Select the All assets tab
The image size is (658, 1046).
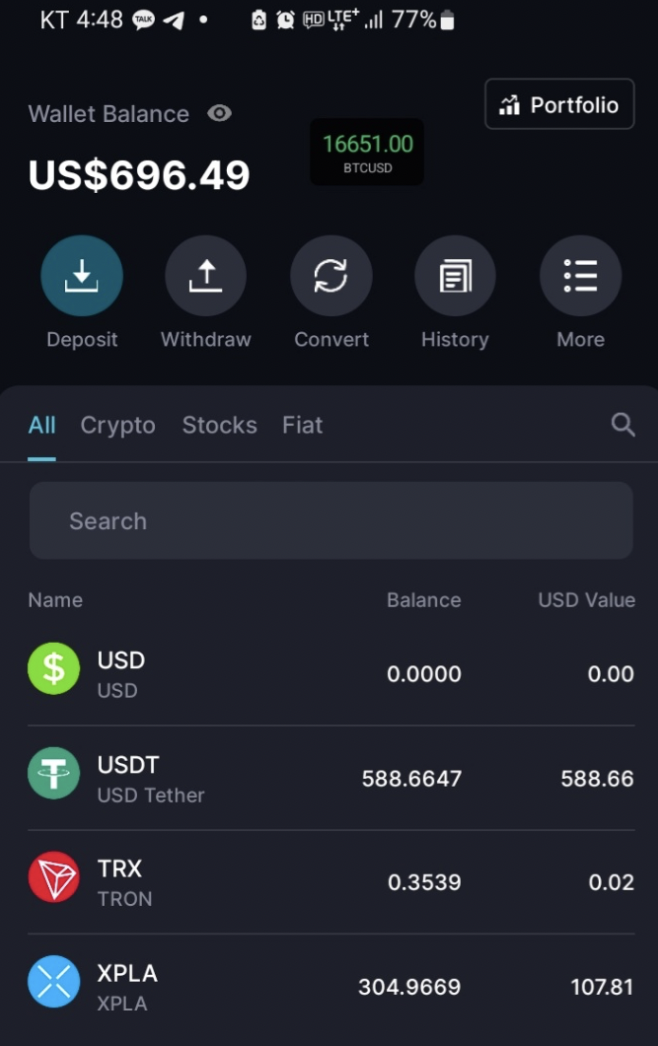coord(41,425)
